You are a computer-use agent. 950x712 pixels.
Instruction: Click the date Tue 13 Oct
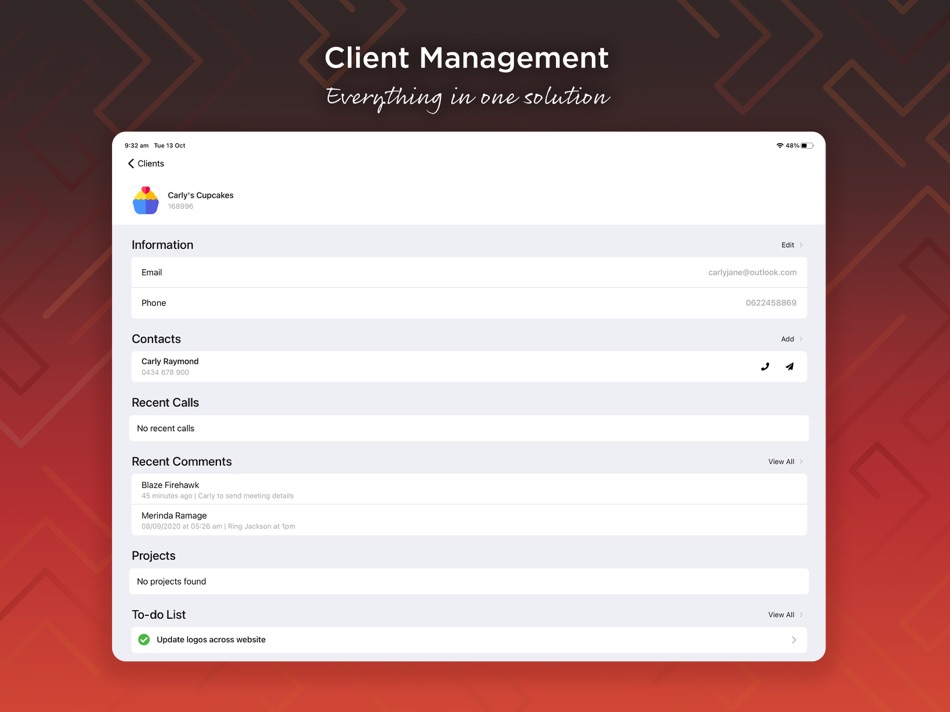(x=170, y=145)
